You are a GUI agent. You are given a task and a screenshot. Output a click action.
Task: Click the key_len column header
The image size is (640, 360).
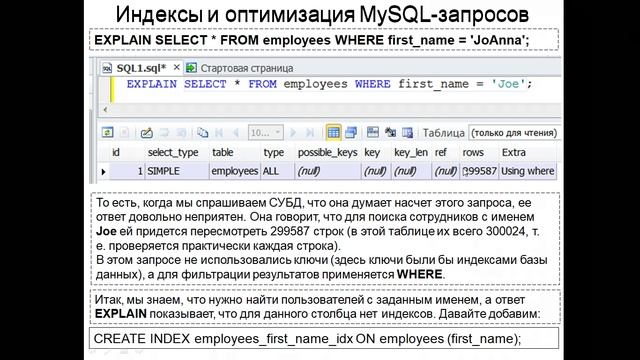coord(411,152)
